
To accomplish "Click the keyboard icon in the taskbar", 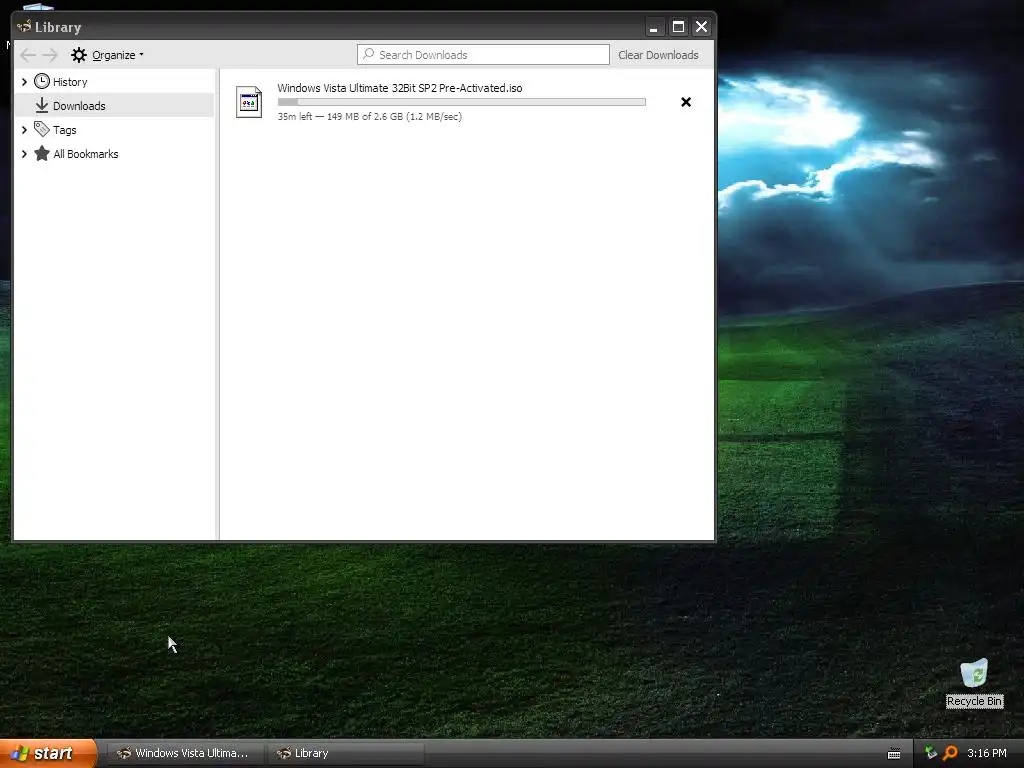I will pos(894,754).
